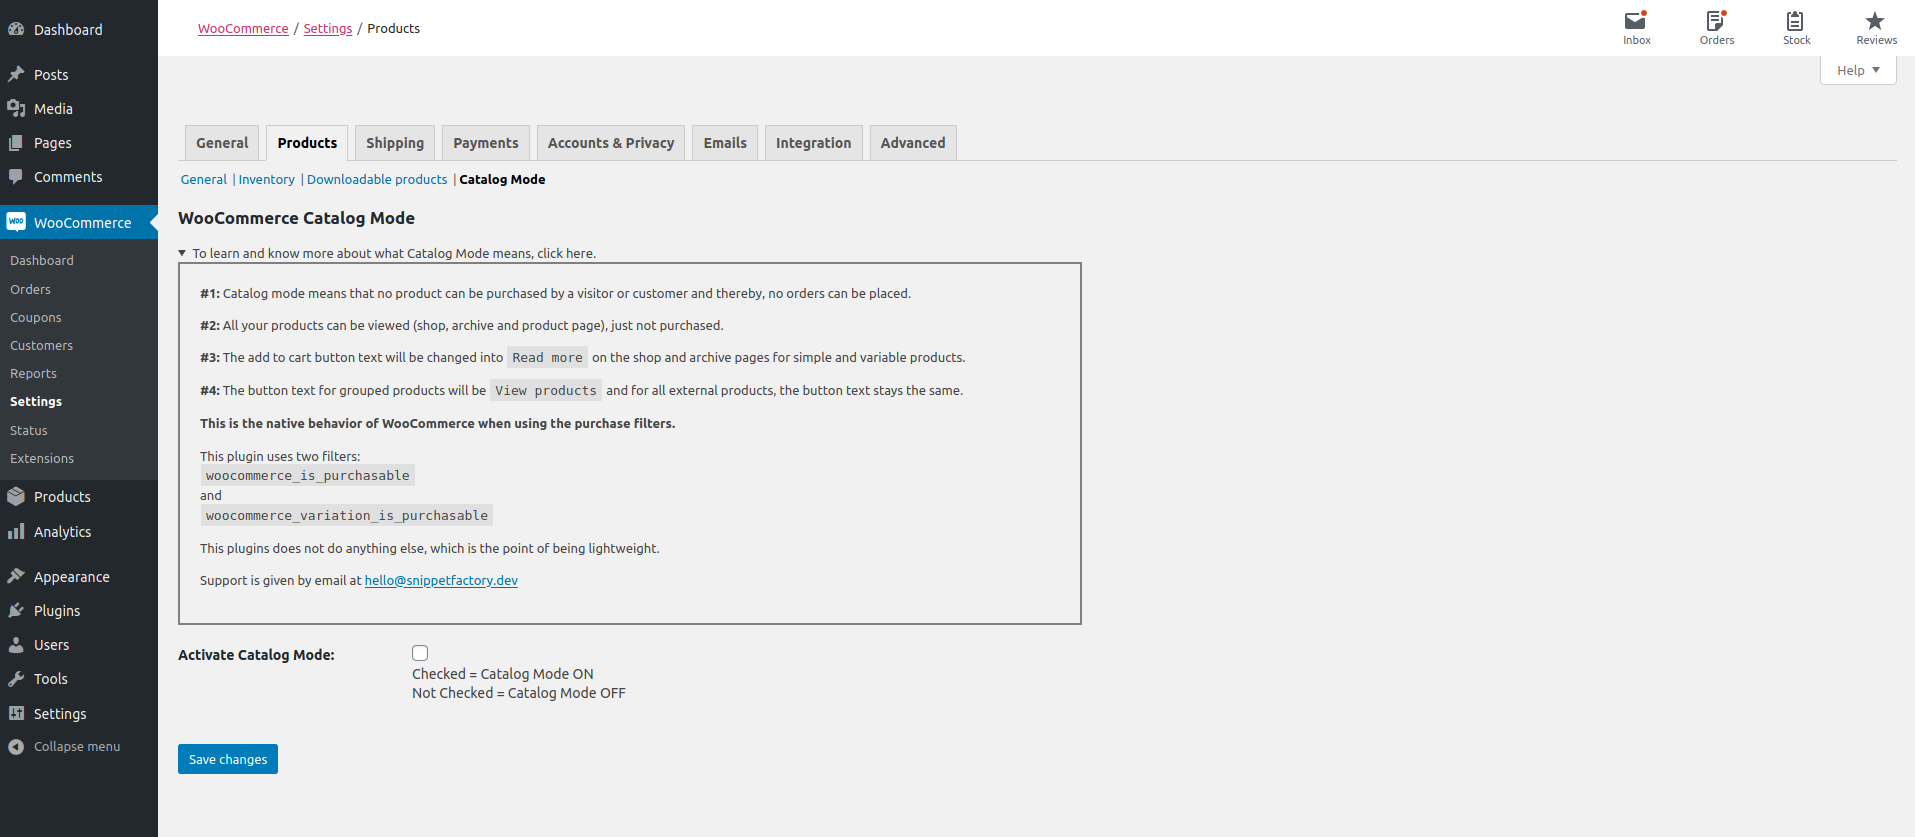Viewport: 1915px width, 837px height.
Task: Open the Integration tab
Action: click(x=814, y=143)
